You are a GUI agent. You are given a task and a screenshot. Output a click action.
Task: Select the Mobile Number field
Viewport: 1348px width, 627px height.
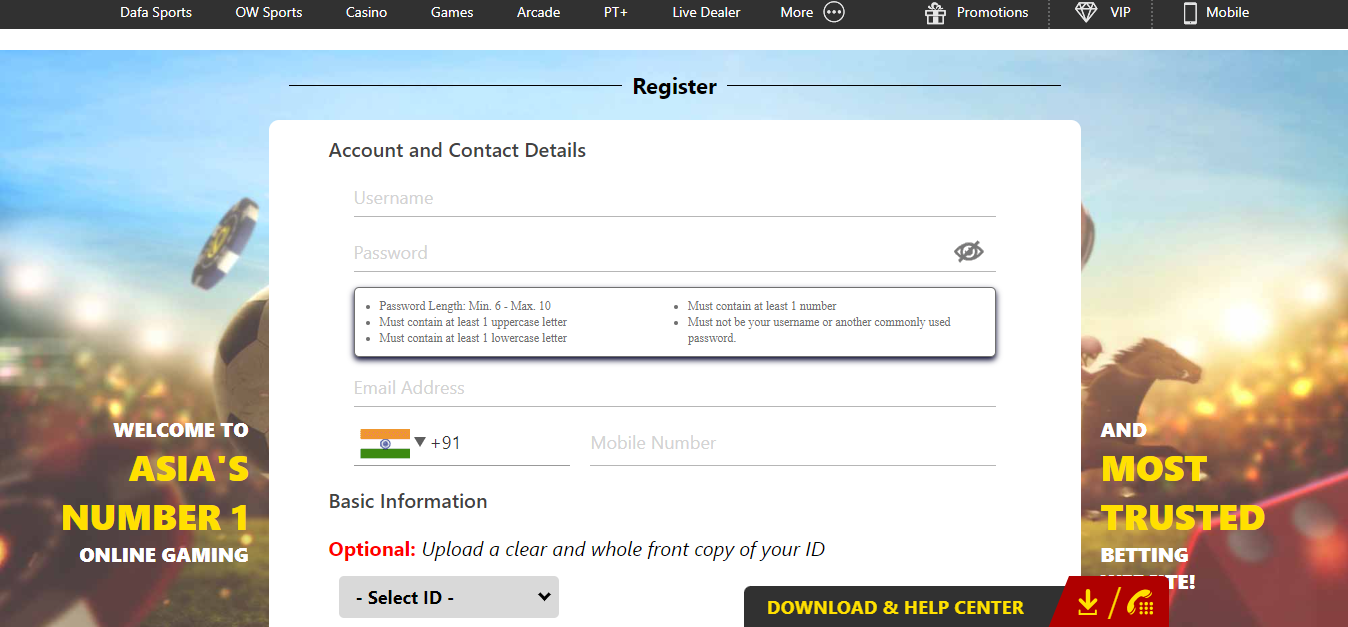(x=792, y=443)
